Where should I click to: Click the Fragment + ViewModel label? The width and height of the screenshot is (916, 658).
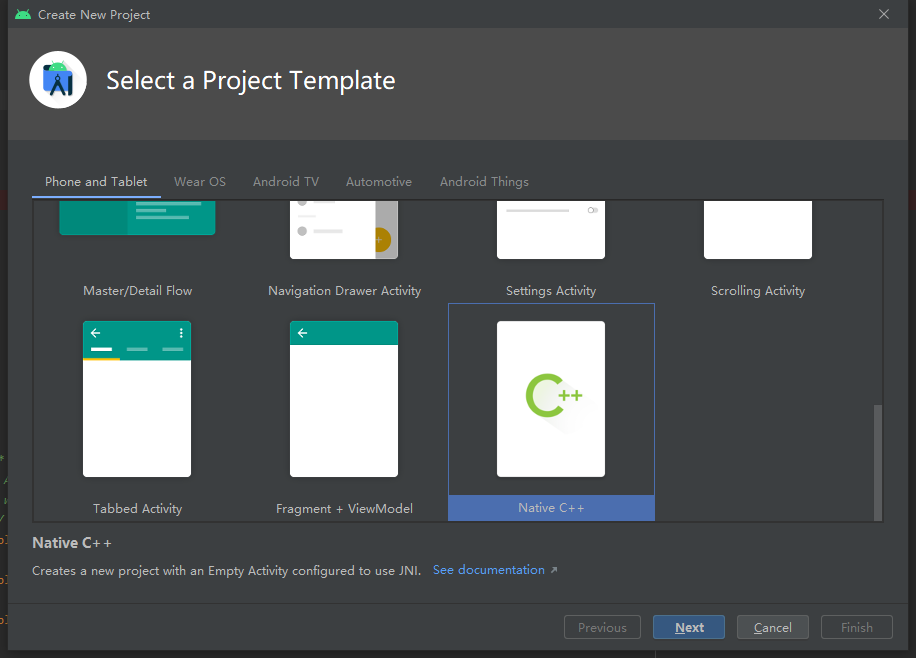344,508
